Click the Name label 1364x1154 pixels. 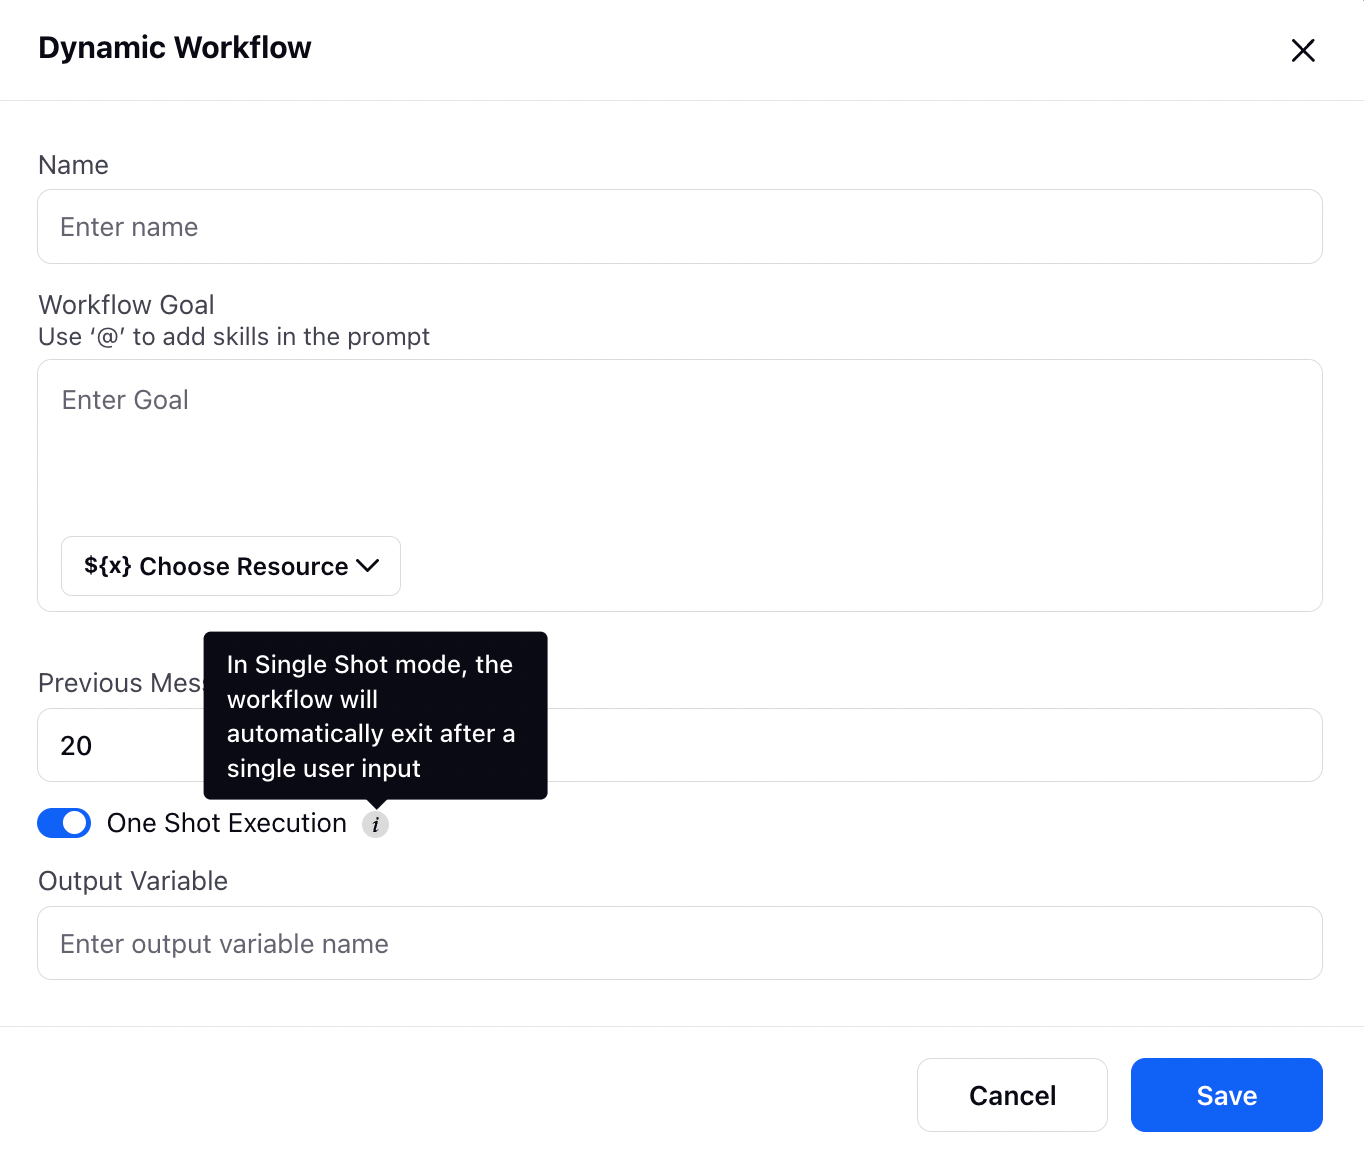[x=73, y=165]
